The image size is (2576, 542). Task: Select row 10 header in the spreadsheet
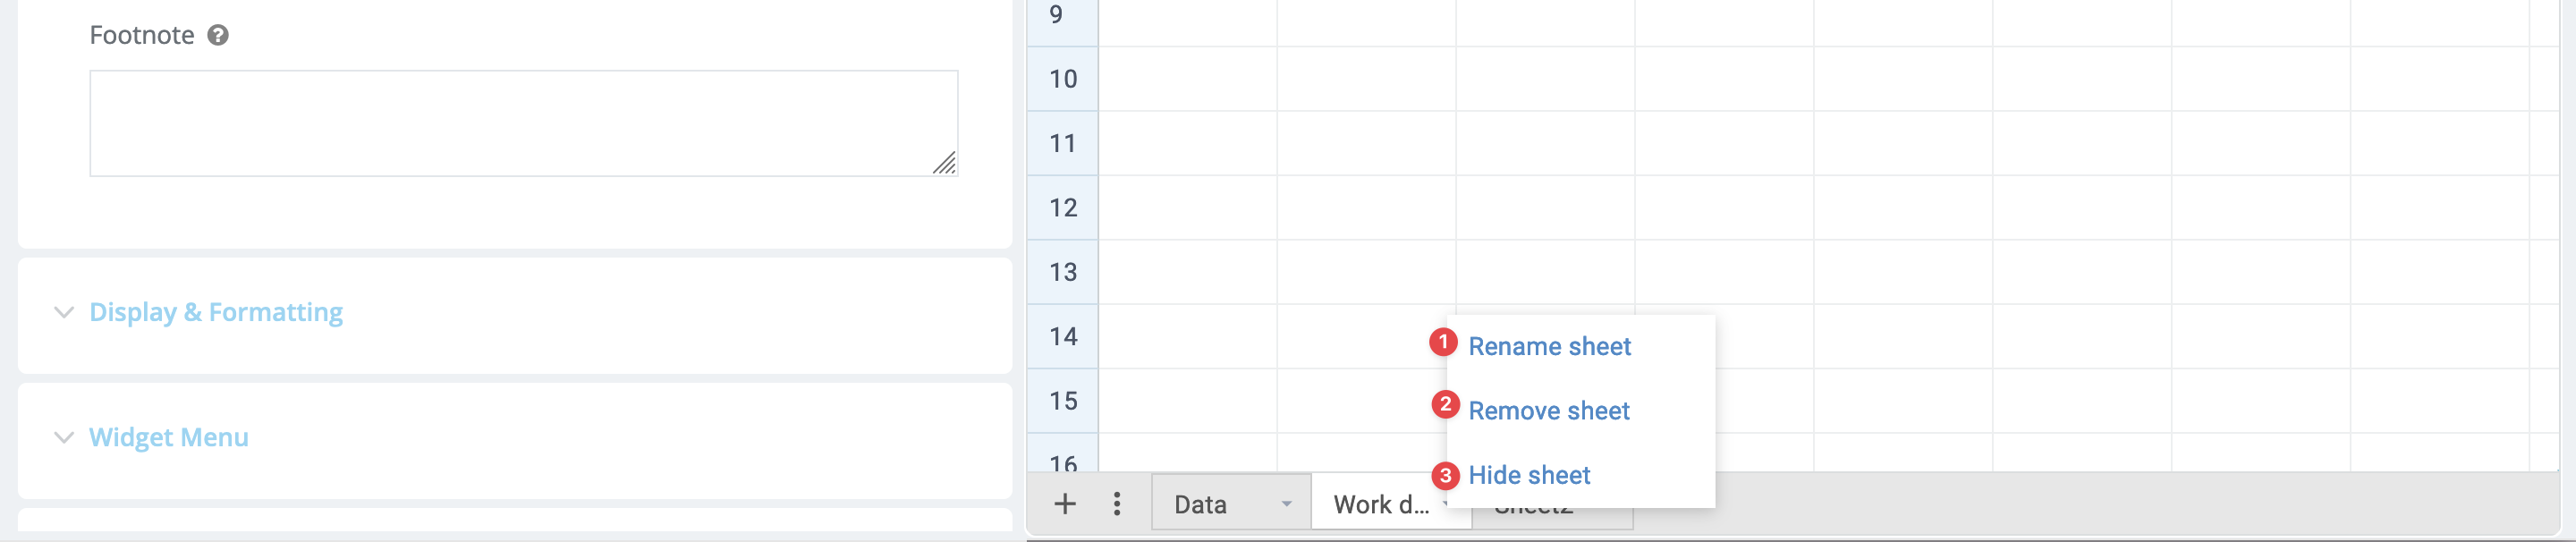click(x=1063, y=79)
